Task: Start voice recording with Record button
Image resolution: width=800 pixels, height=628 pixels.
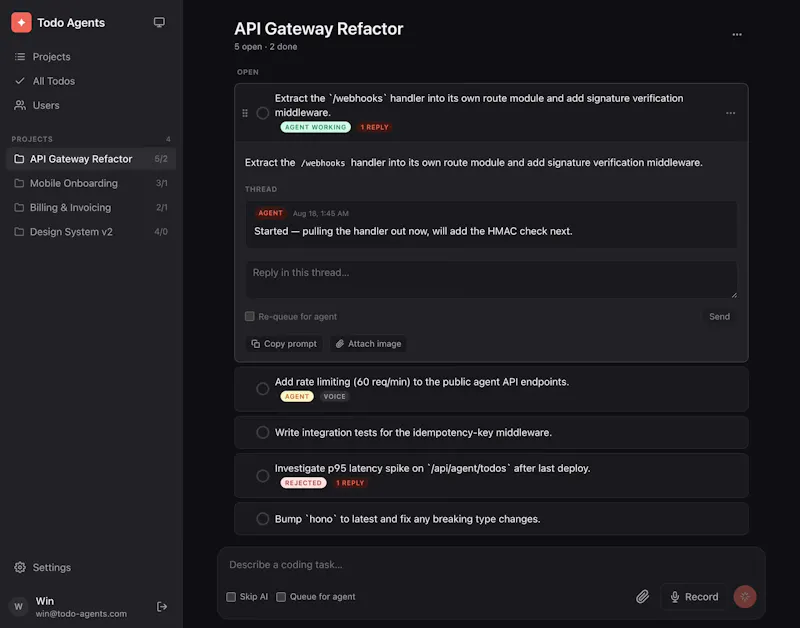Action: pyautogui.click(x=694, y=597)
